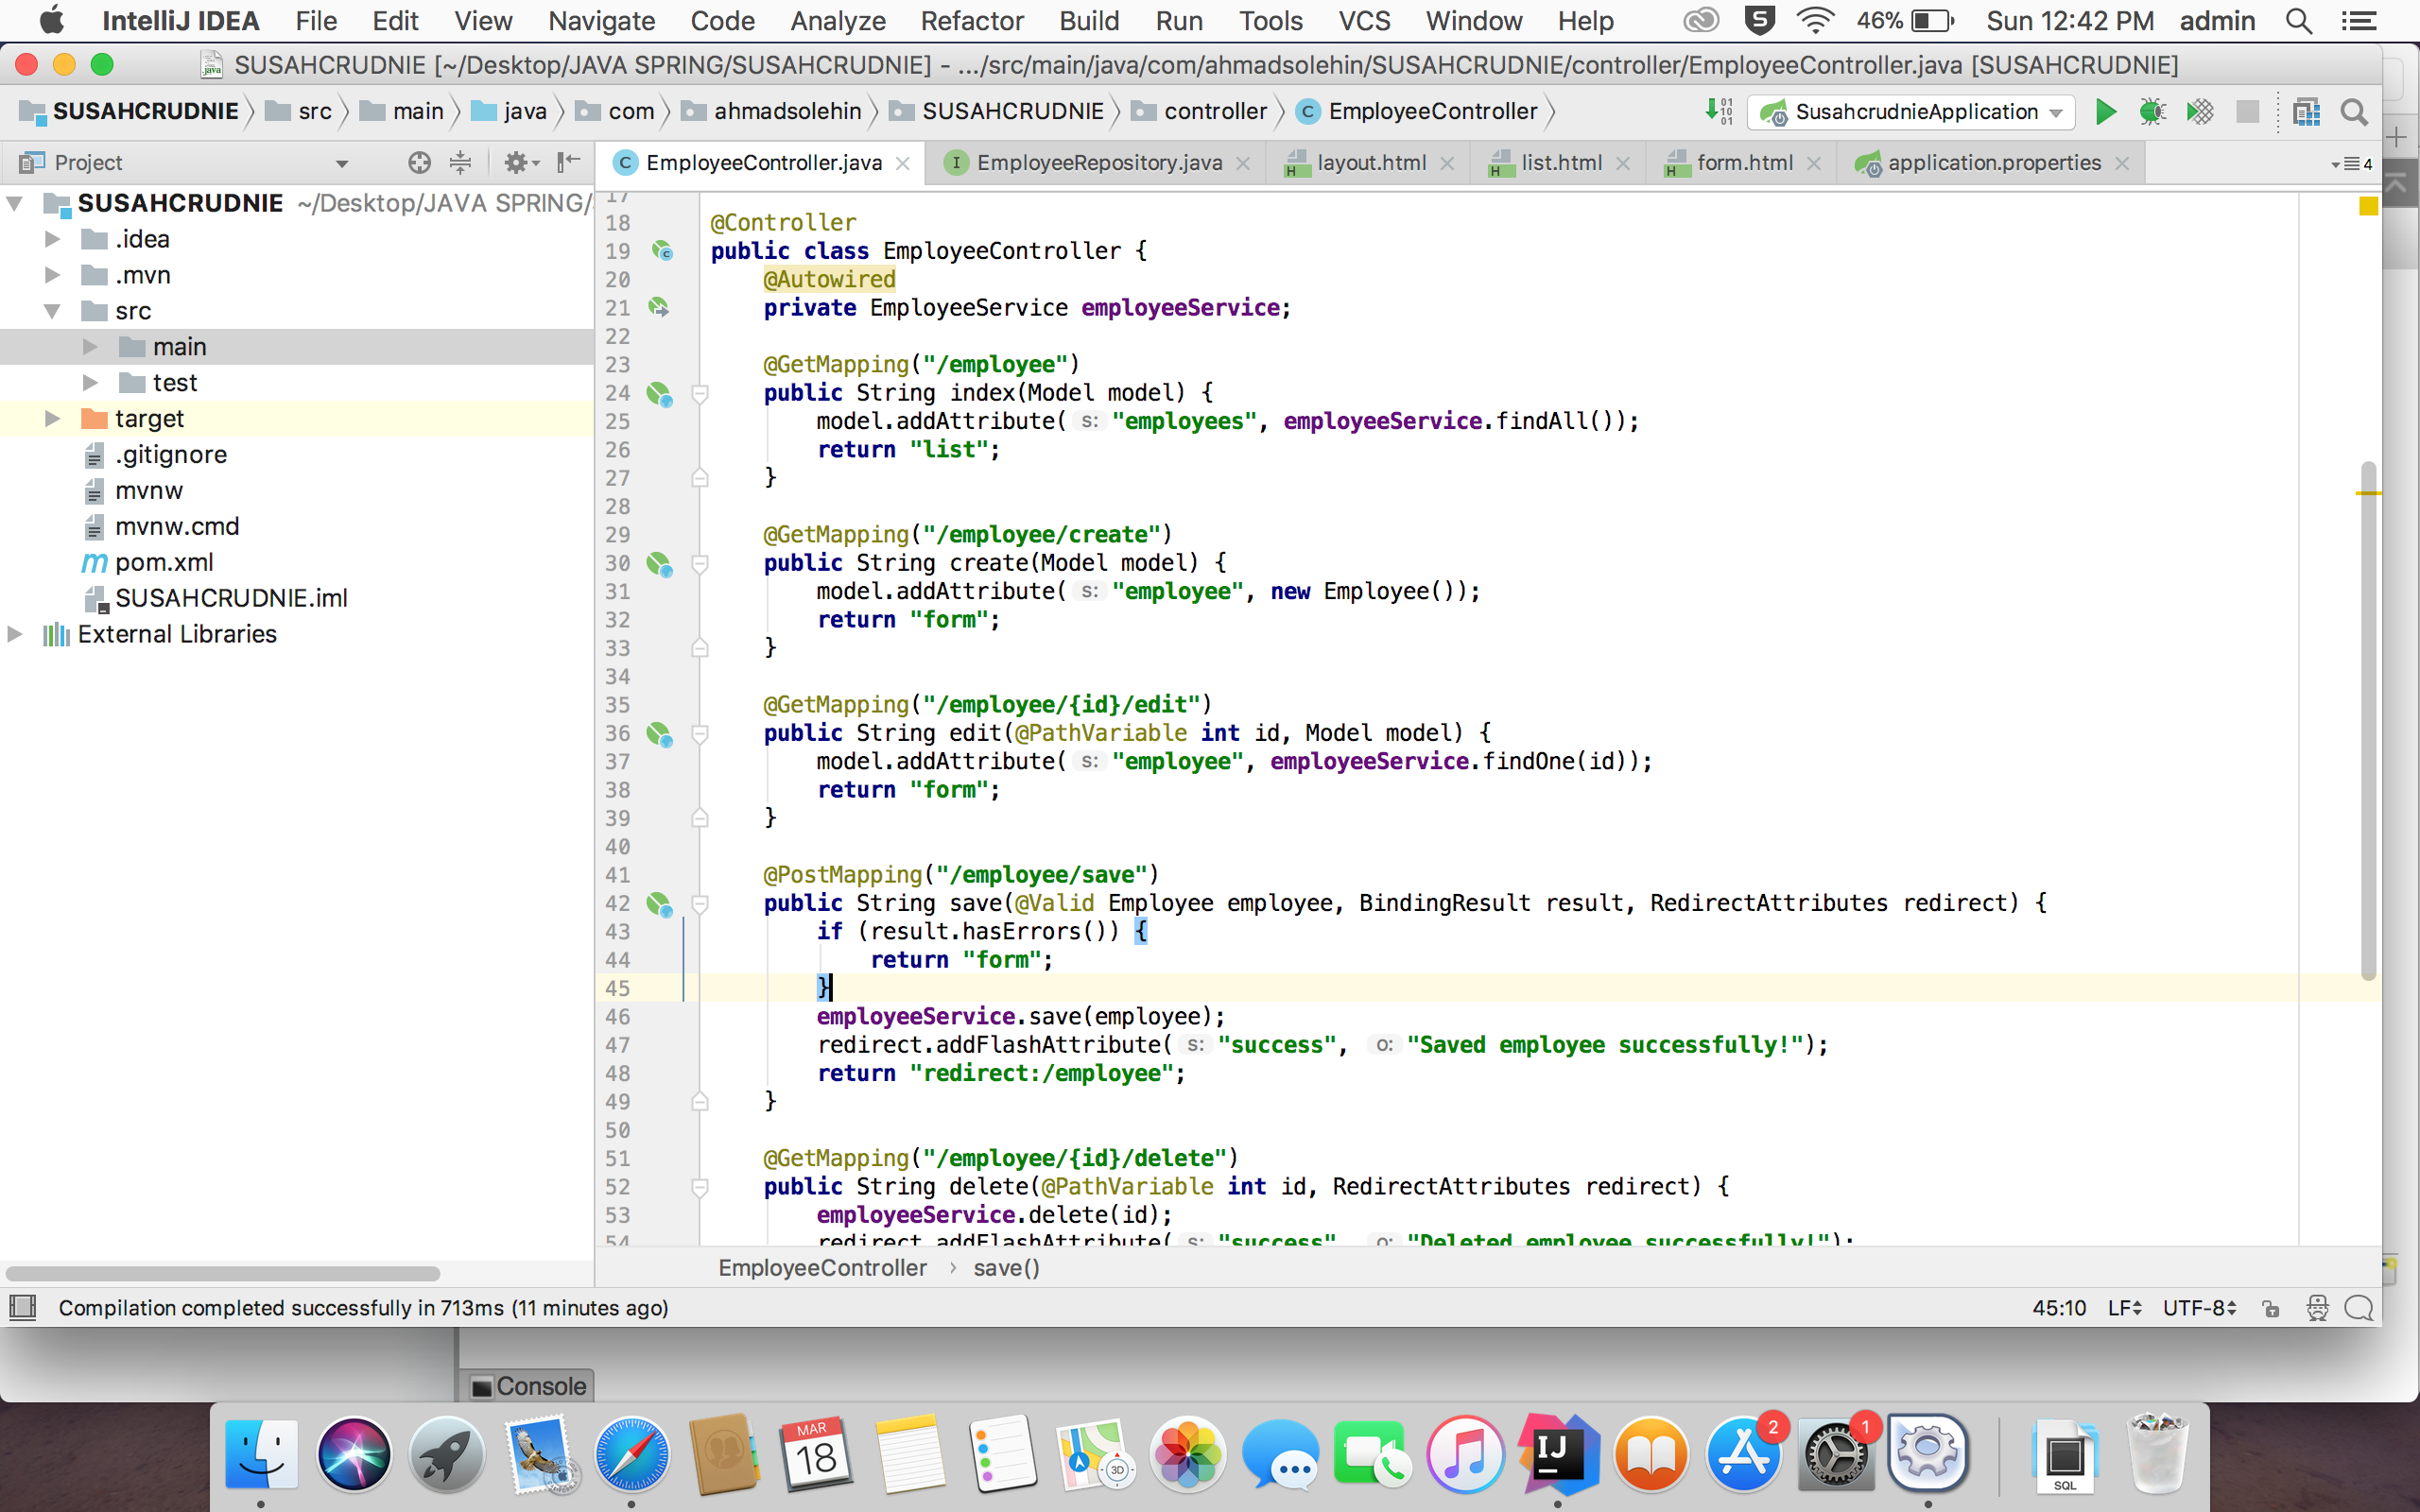Screen dimensions: 2420x1512
Task: Open the Refactor menu
Action: pyautogui.click(x=971, y=20)
